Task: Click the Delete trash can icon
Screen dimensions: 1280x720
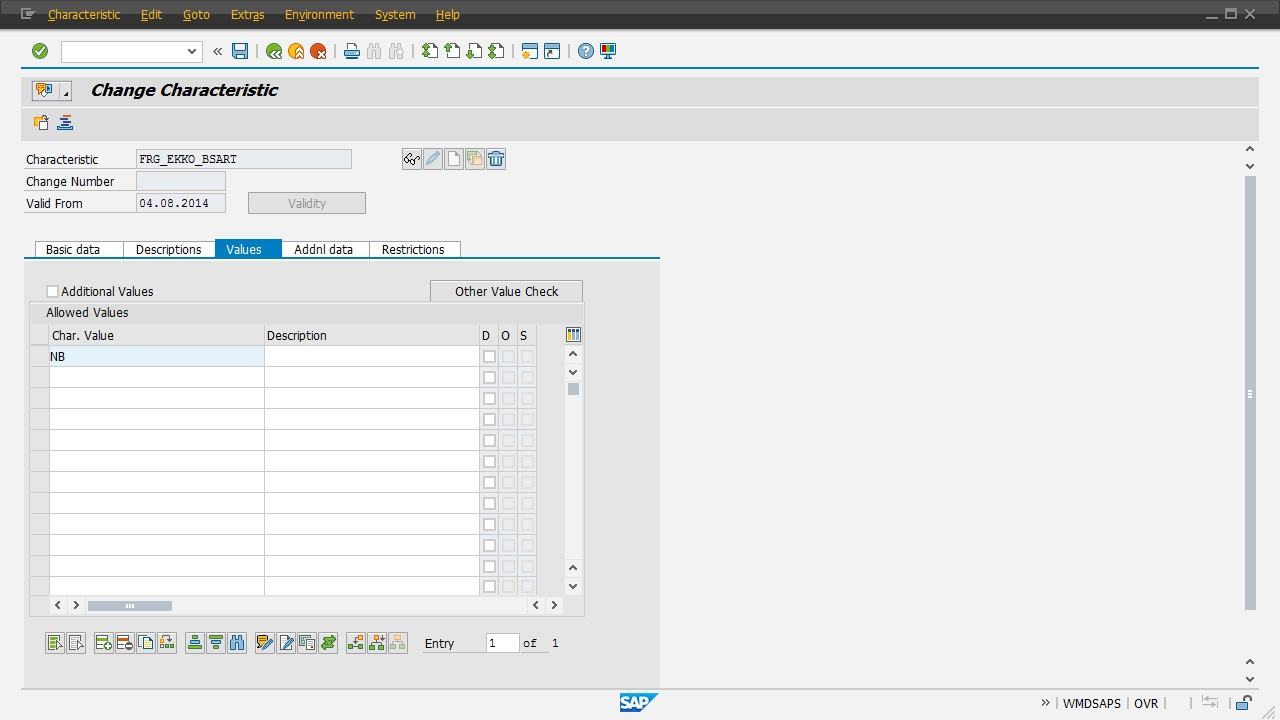Action: [496, 159]
